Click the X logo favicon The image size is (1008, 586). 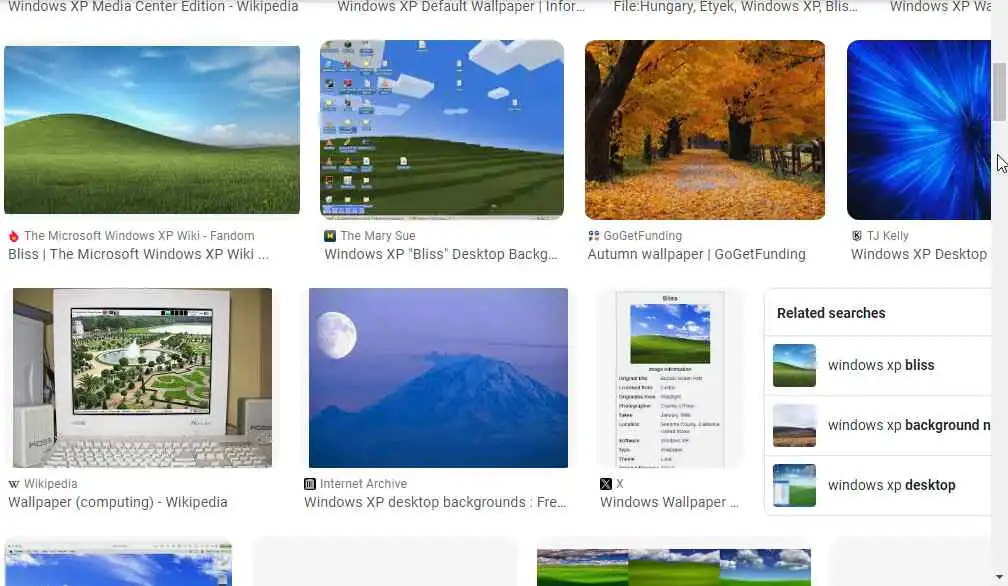tap(606, 484)
